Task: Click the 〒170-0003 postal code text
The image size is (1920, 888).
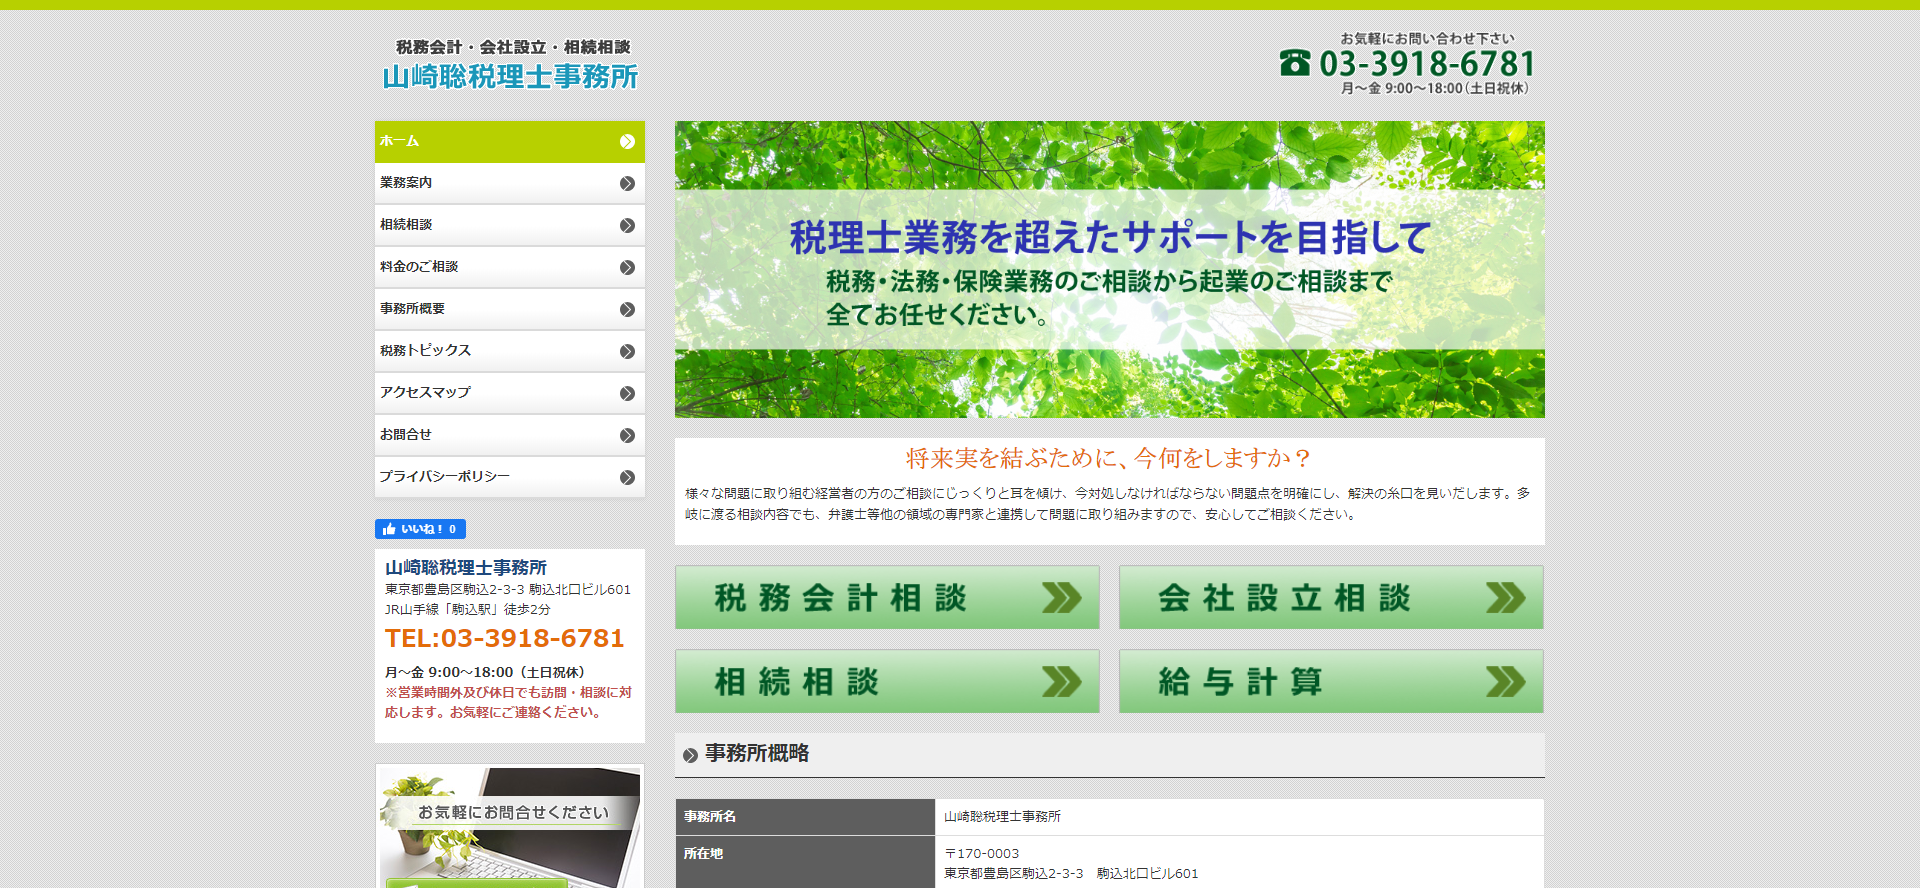Action: click(982, 853)
